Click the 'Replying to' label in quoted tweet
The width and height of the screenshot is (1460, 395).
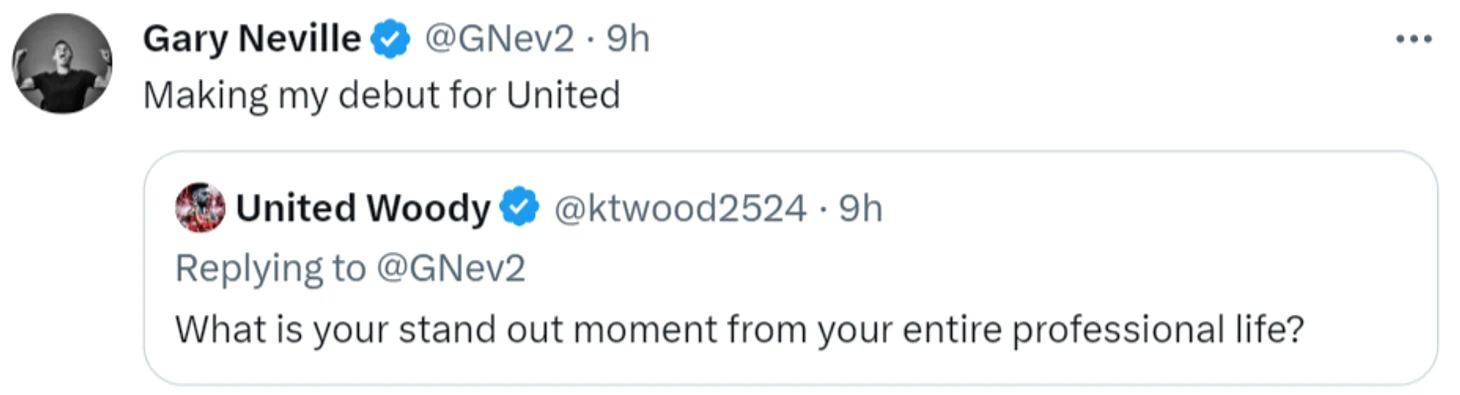click(271, 269)
